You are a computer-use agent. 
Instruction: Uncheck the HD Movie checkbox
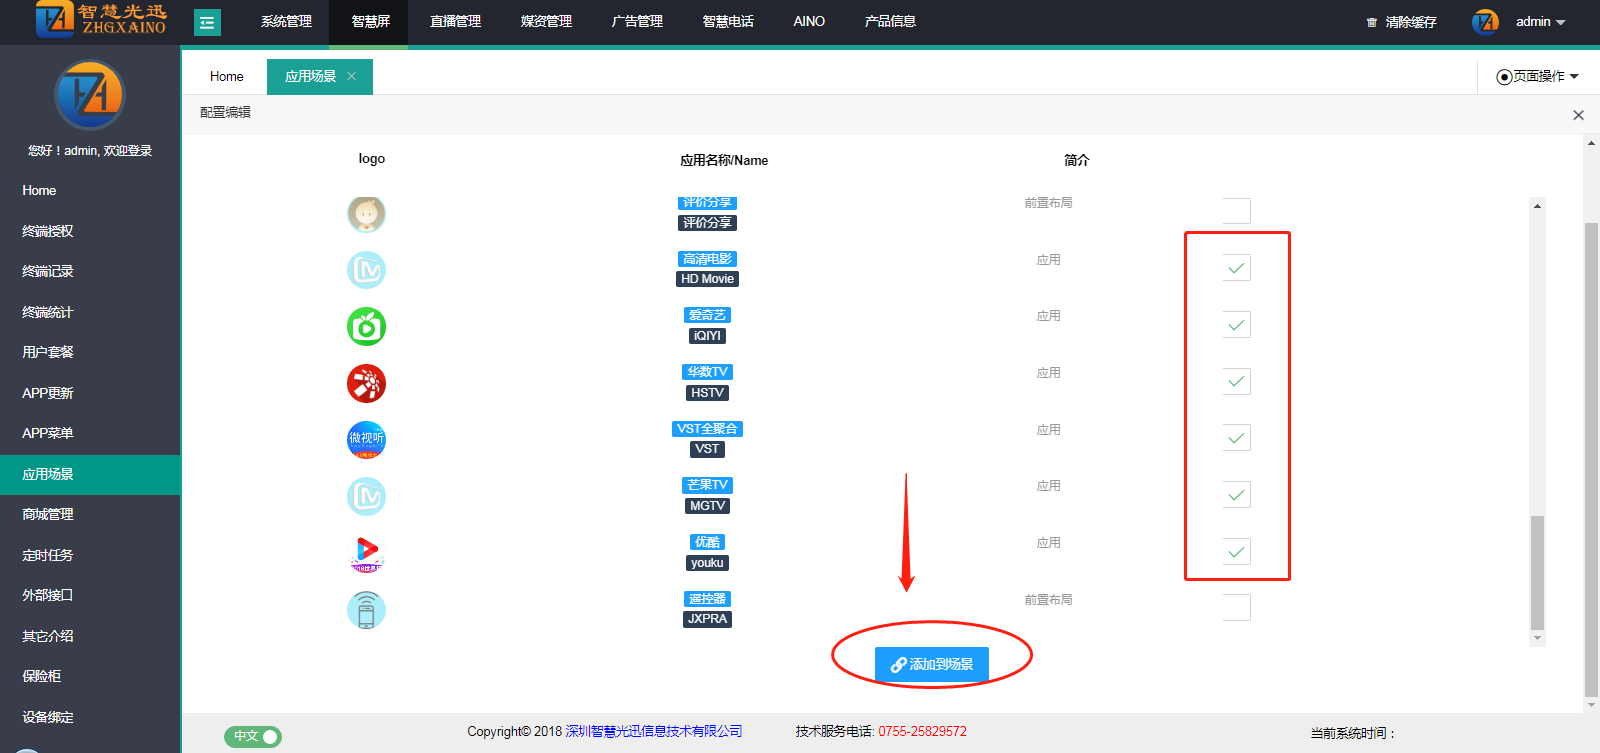[x=1236, y=268]
